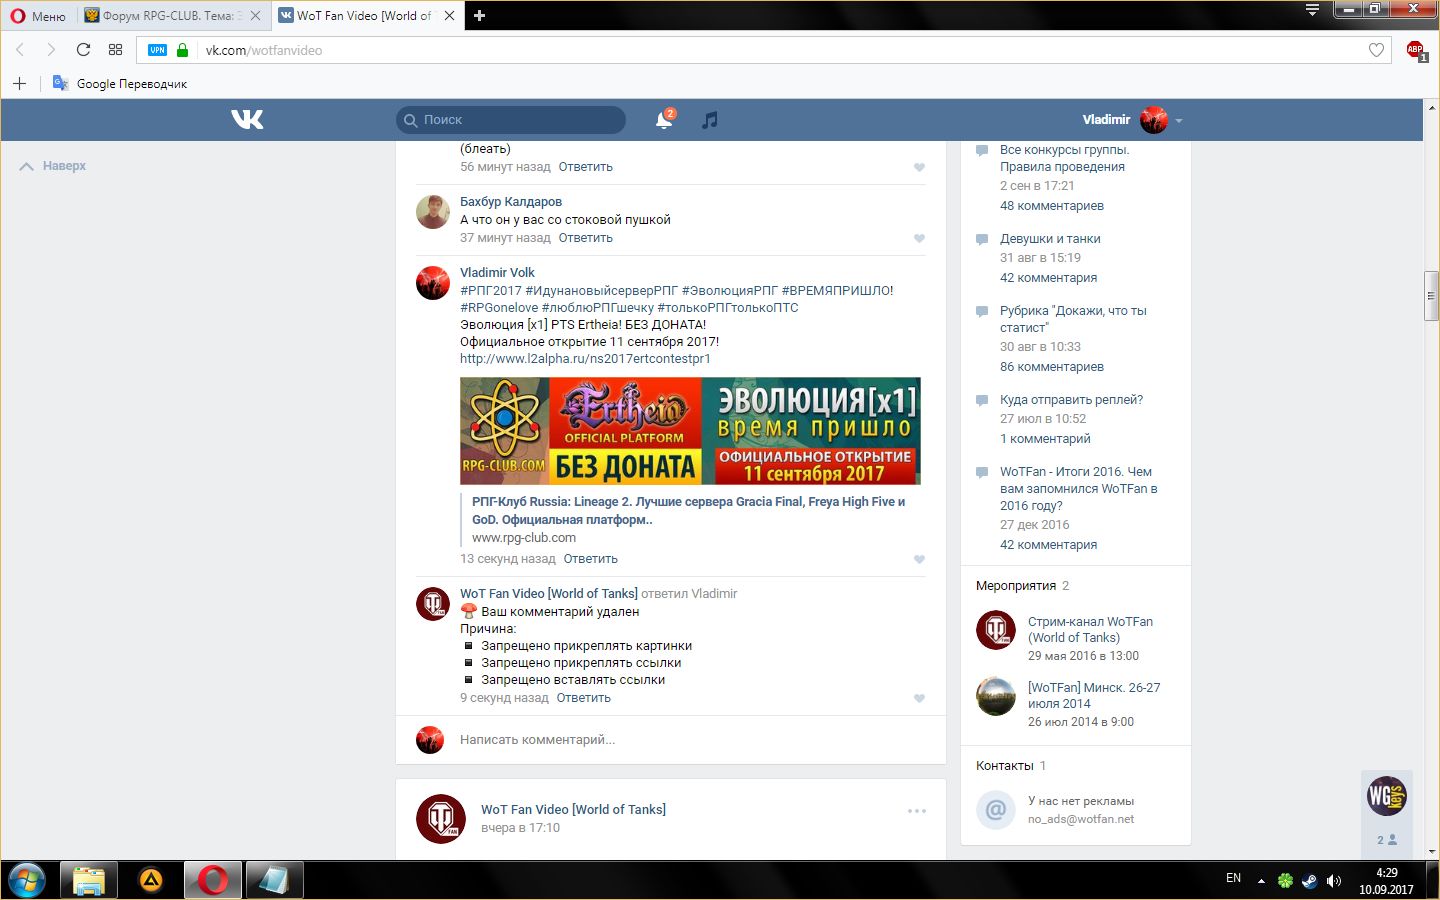Open Куда отправить реплей discussion

tap(1071, 399)
